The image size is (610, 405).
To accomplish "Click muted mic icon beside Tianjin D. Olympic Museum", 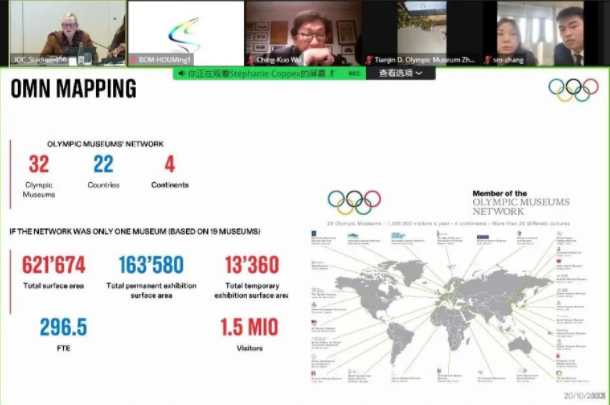I will point(369,60).
